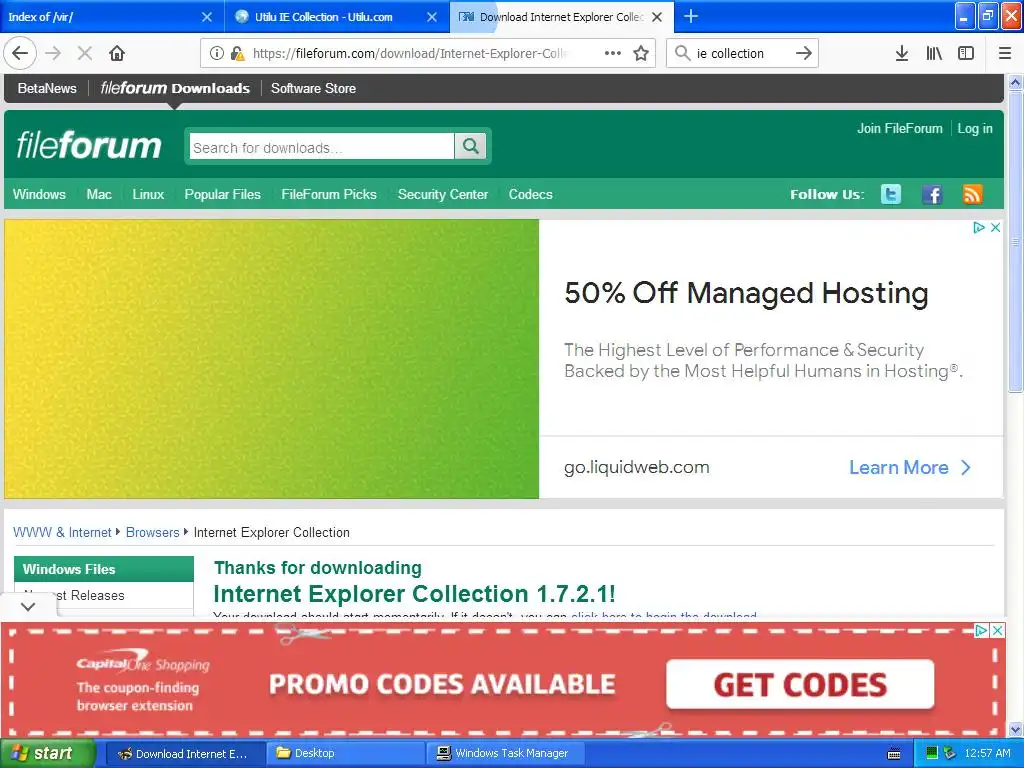Viewport: 1024px width, 768px height.
Task: Open Software Store link
Action: pos(313,88)
